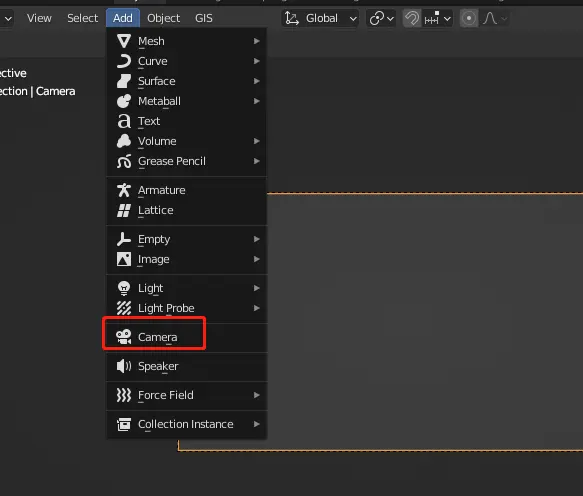Click the Lattice grid icon
Image resolution: width=583 pixels, height=496 pixels.
[x=124, y=210]
